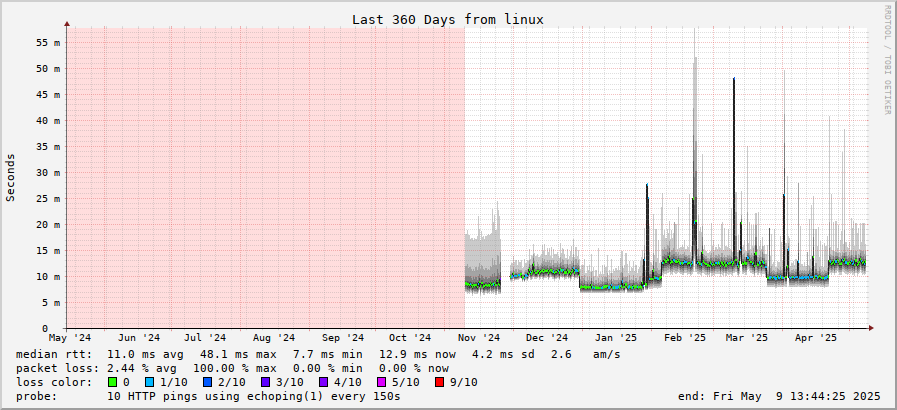Screen dimensions: 897x410
Task: Click the '4.2 ms sd' value
Action: [x=503, y=355]
